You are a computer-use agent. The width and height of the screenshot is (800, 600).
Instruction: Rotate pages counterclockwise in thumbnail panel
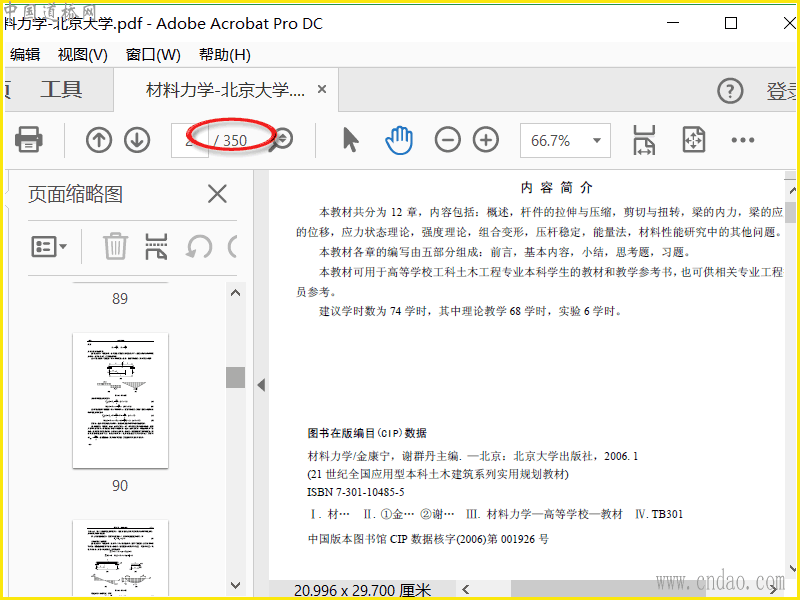tap(198, 247)
